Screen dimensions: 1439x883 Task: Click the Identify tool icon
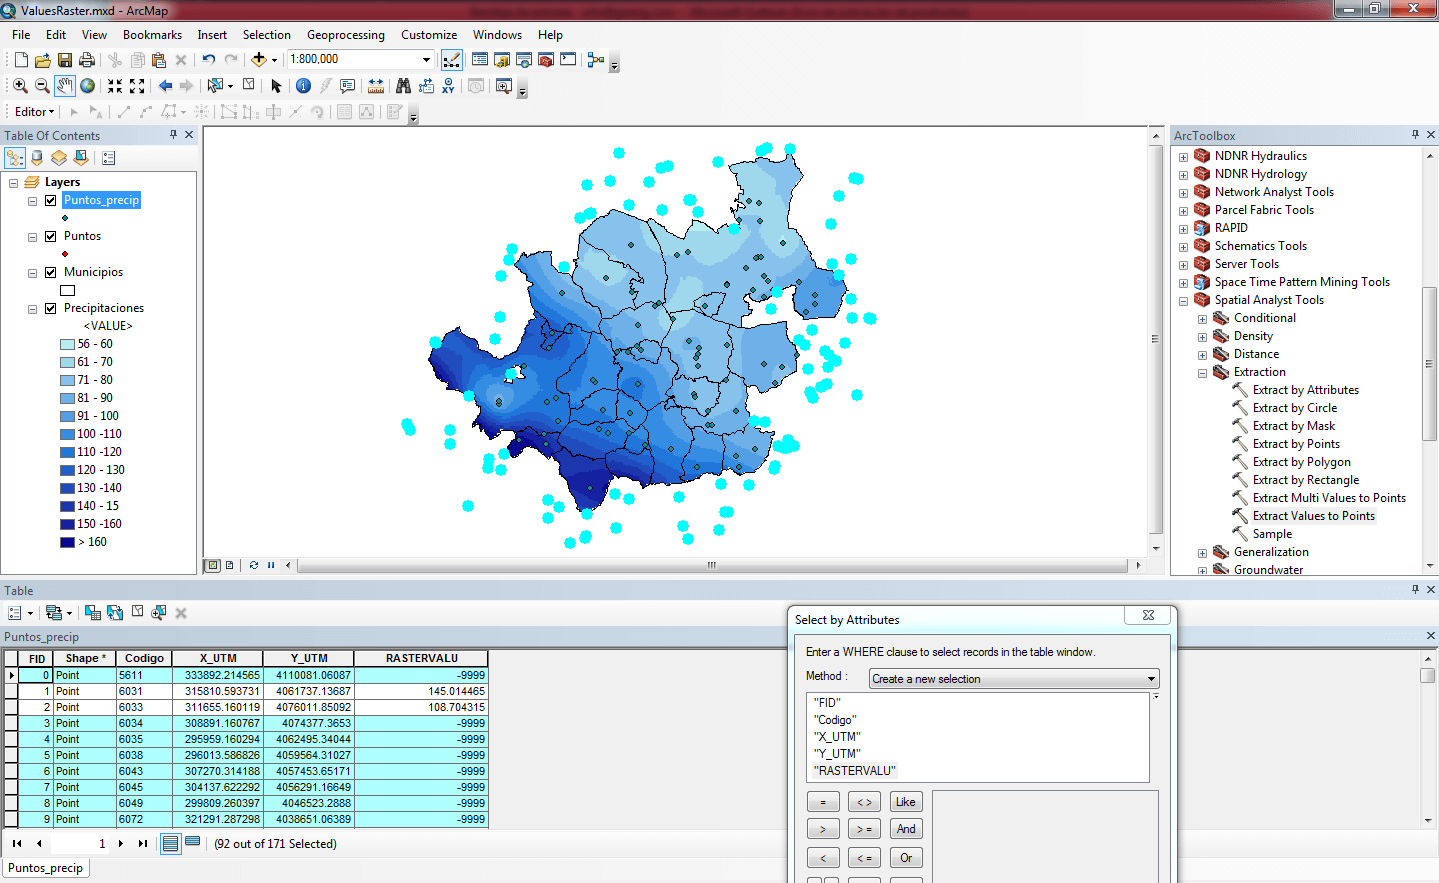click(303, 86)
